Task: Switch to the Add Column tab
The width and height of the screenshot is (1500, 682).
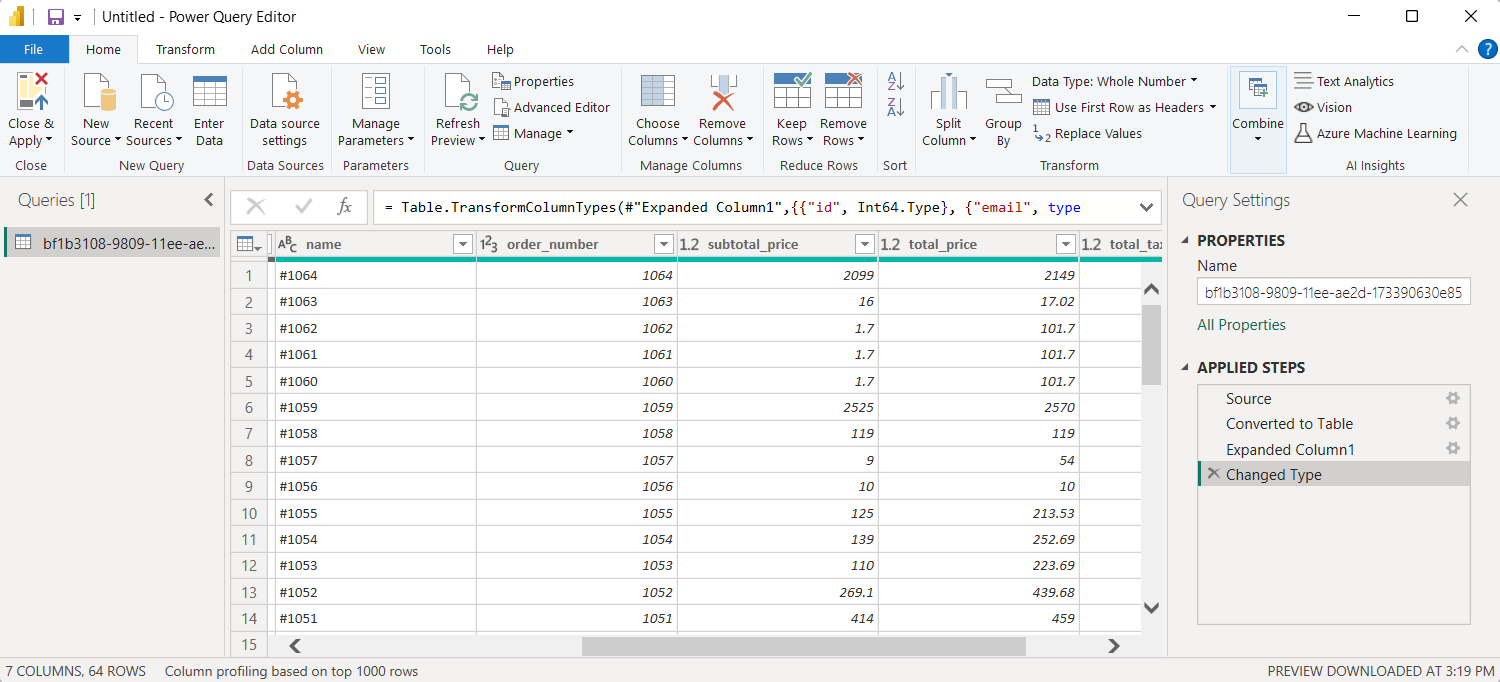Action: pos(287,49)
